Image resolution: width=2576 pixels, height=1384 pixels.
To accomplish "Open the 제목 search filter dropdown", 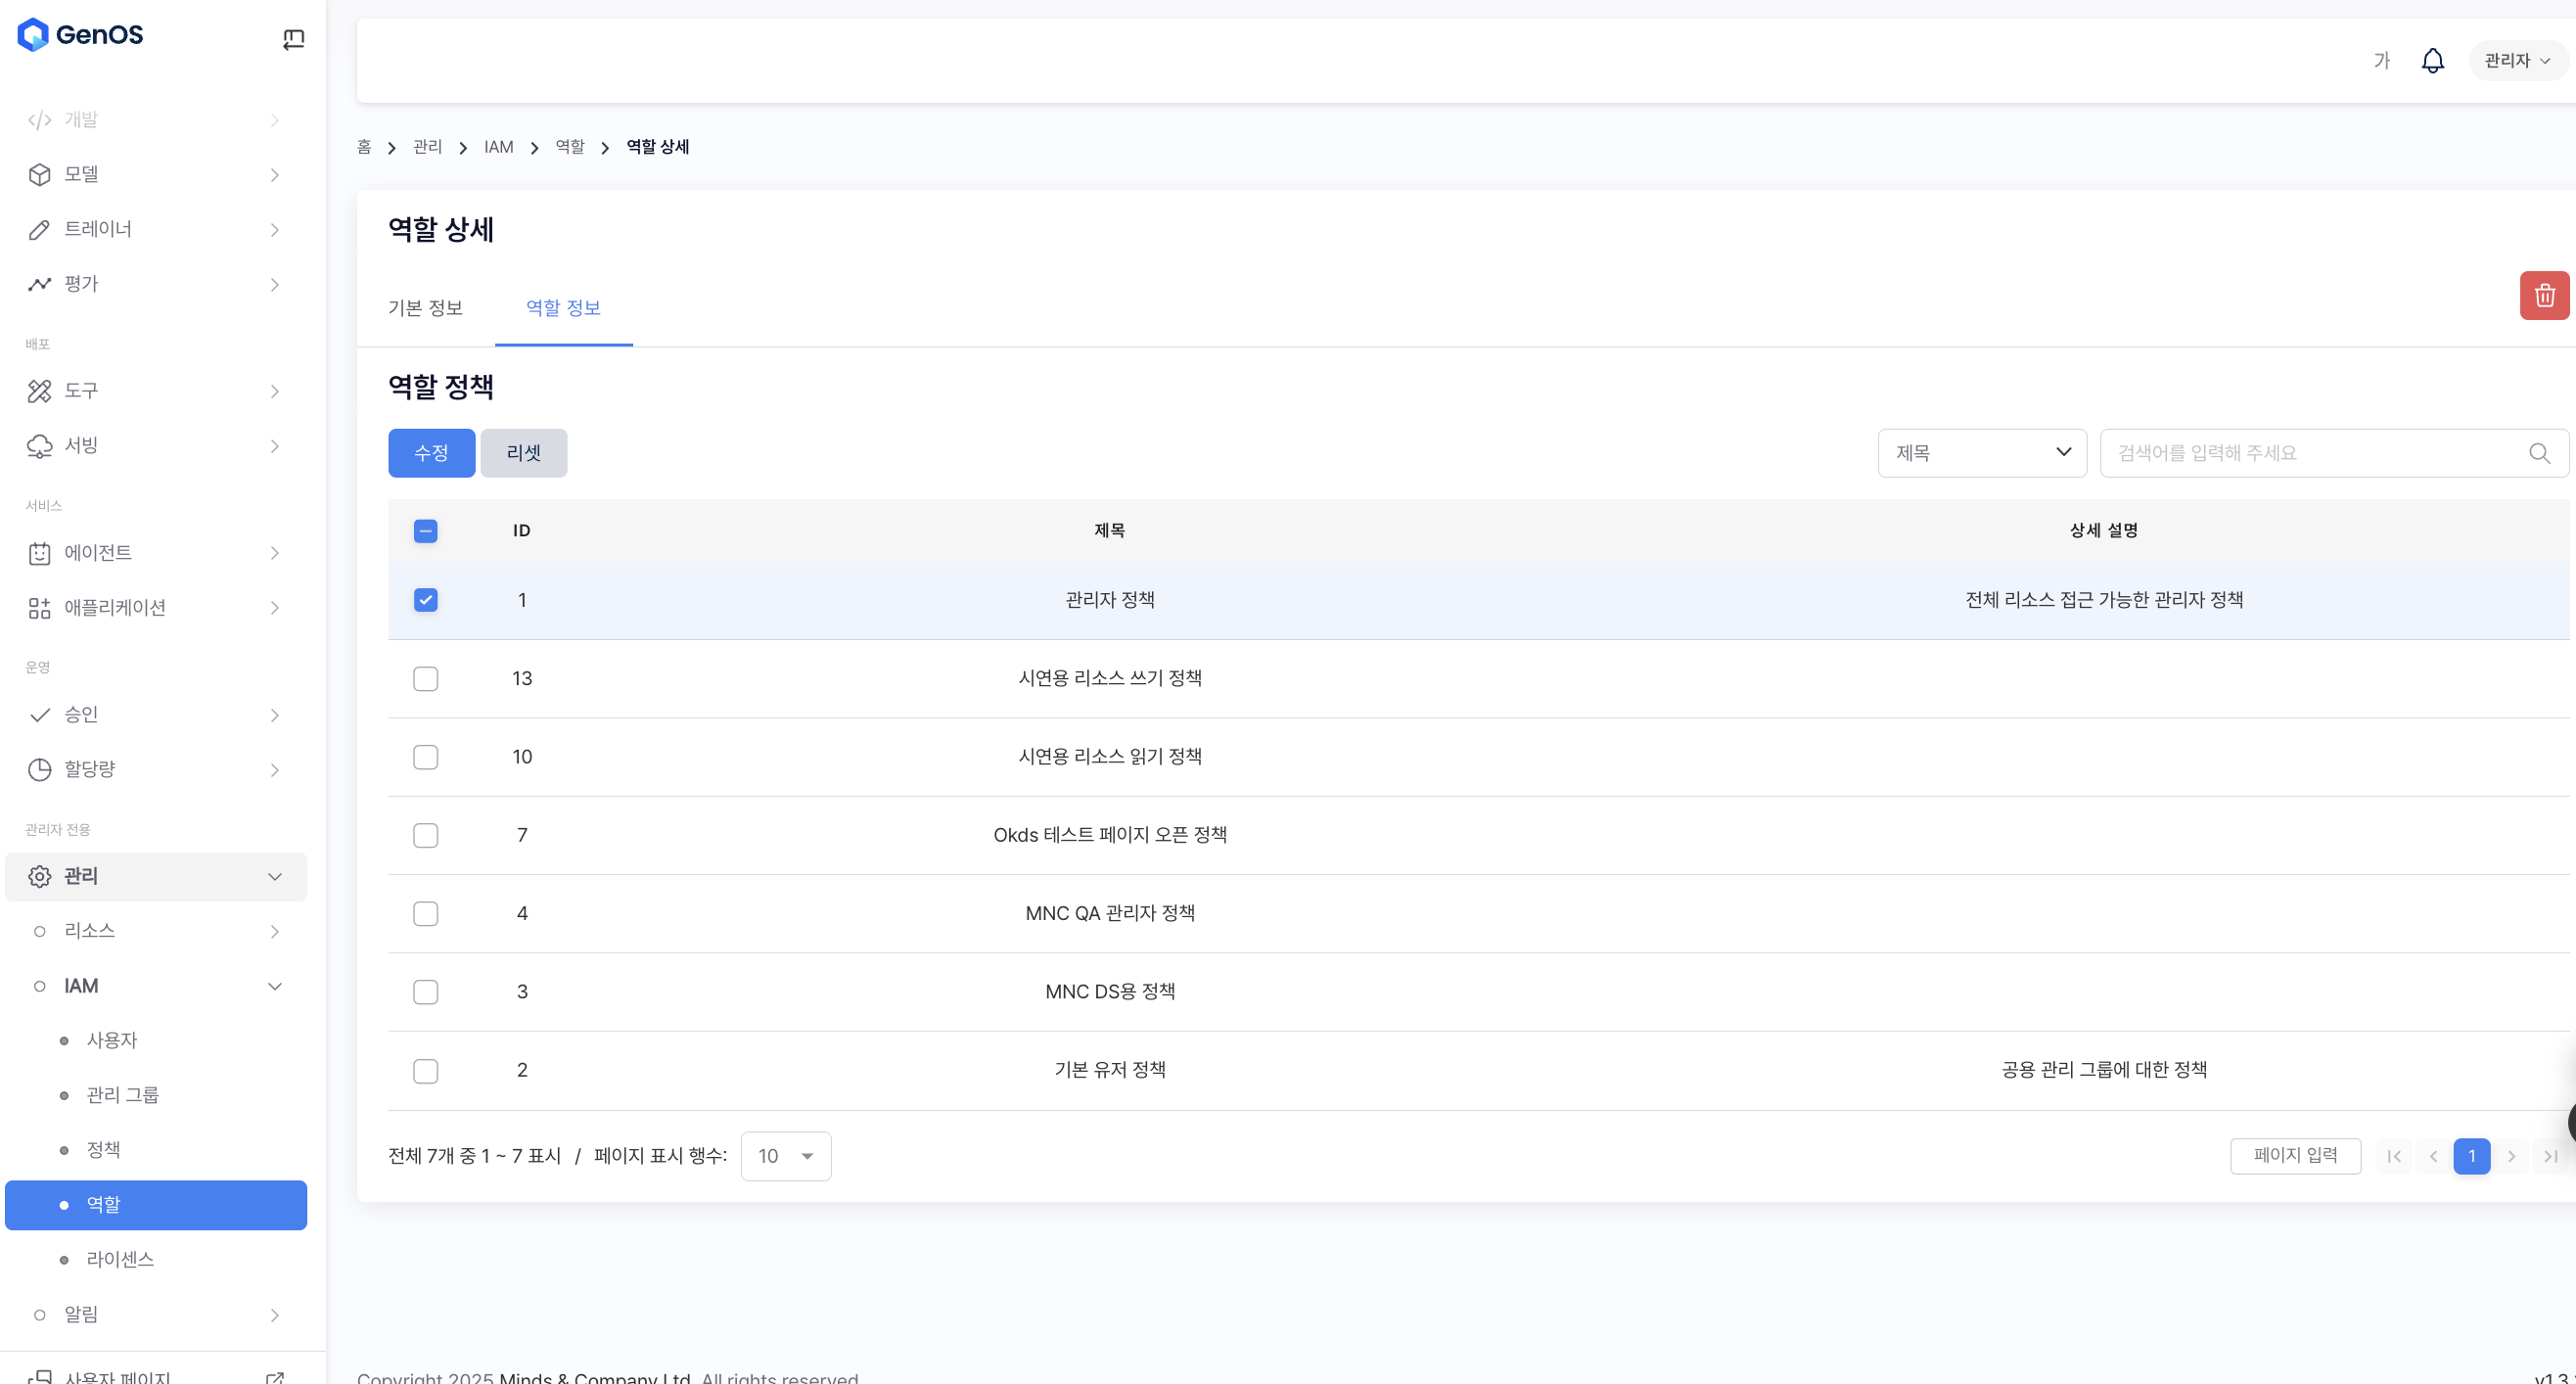I will click(x=1981, y=453).
